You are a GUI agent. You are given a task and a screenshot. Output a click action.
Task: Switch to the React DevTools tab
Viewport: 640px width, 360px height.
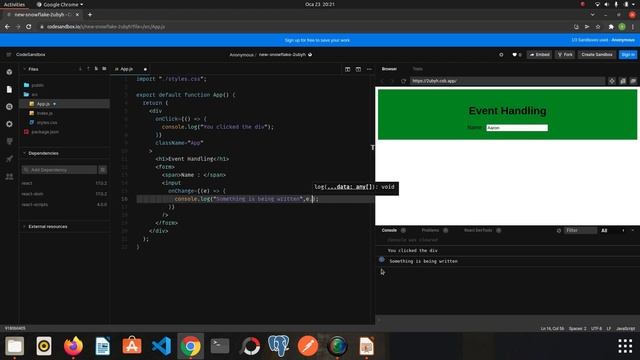coord(478,231)
